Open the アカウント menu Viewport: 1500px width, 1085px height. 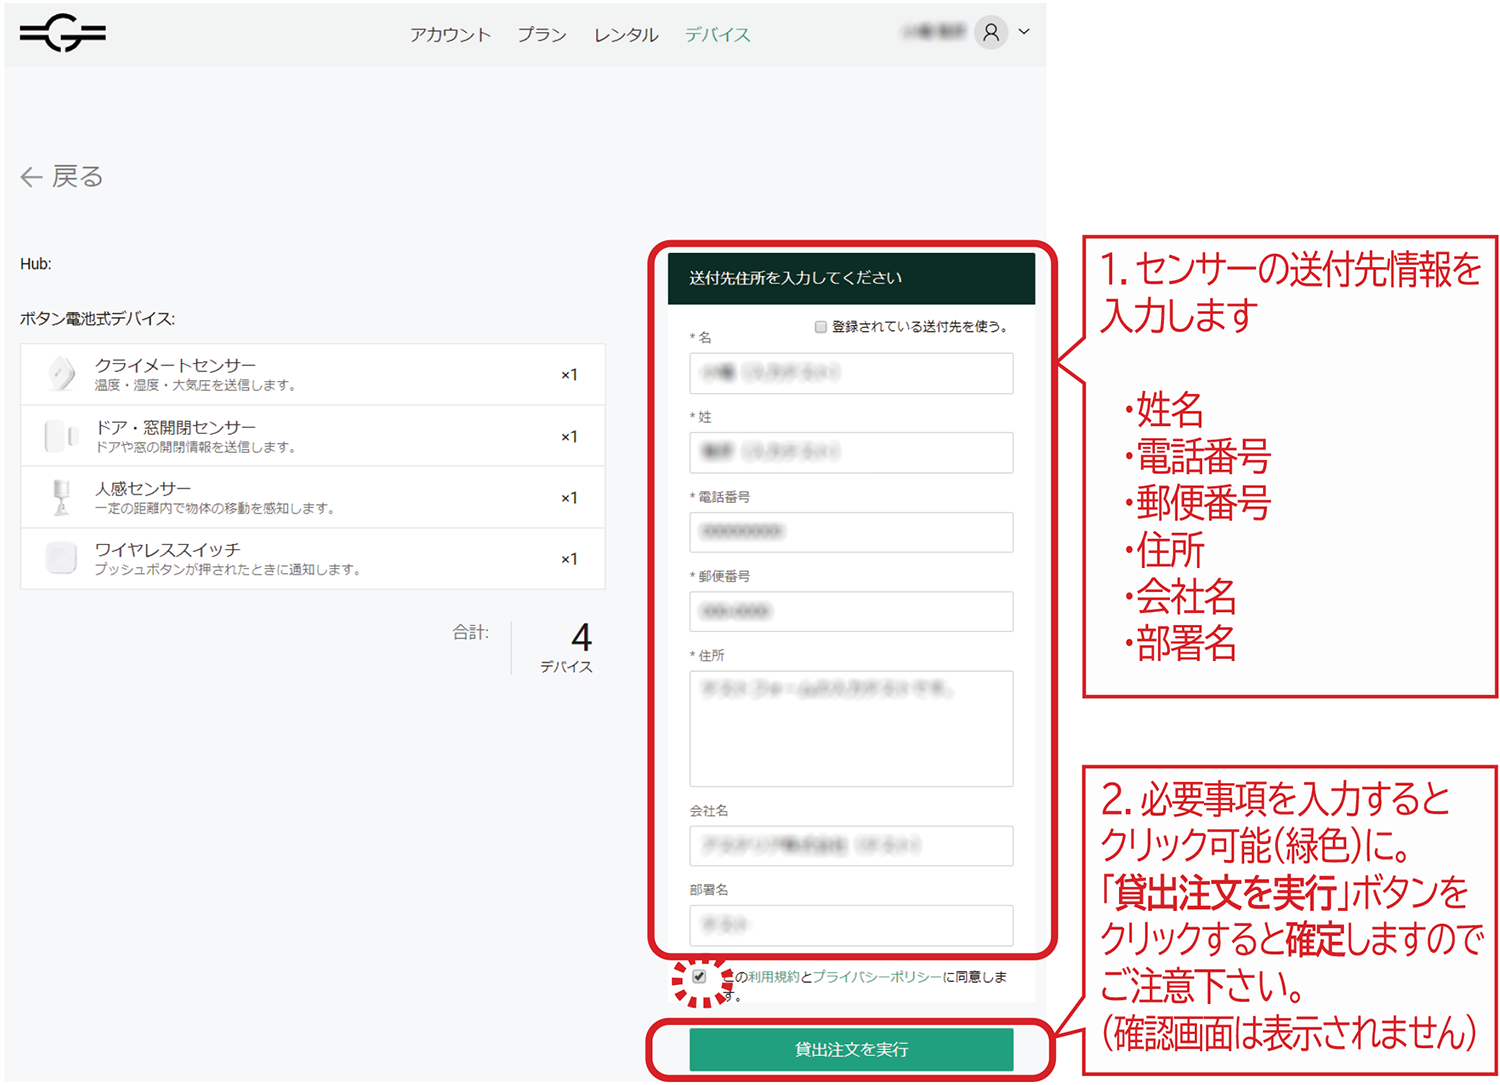(x=450, y=35)
